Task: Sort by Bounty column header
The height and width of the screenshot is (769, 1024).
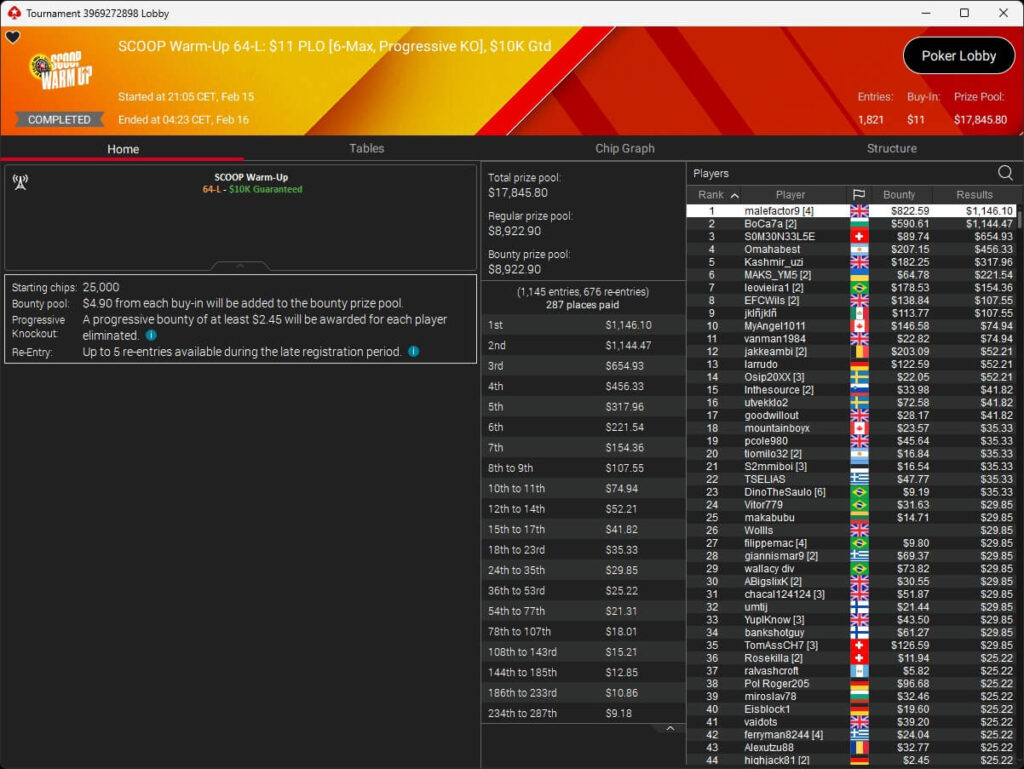Action: 898,195
